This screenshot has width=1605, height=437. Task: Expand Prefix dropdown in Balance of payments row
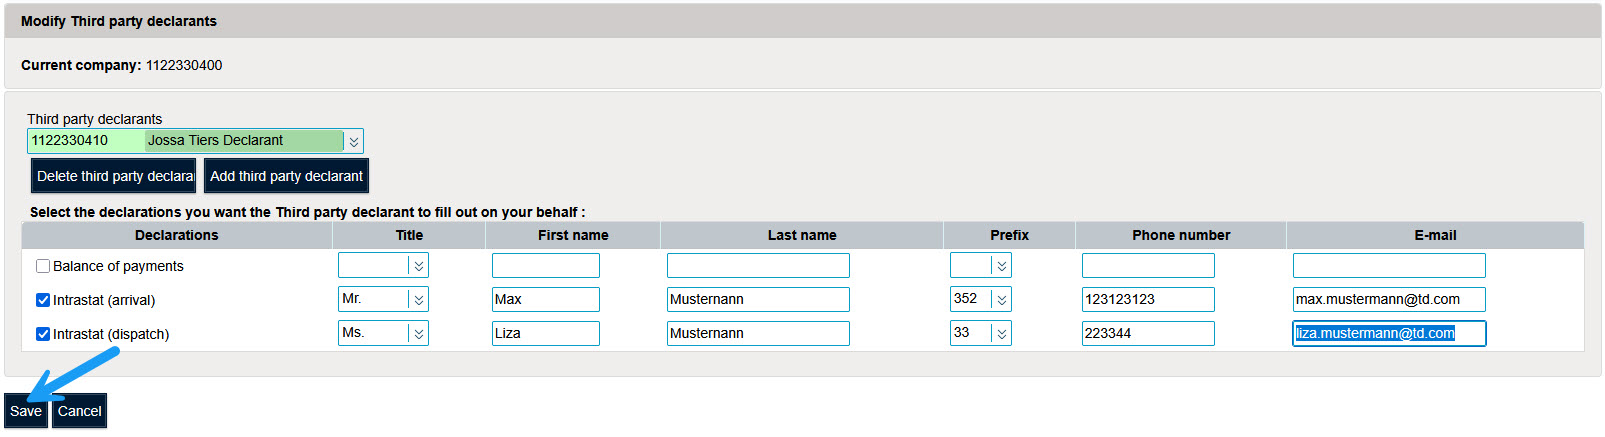click(x=1001, y=266)
